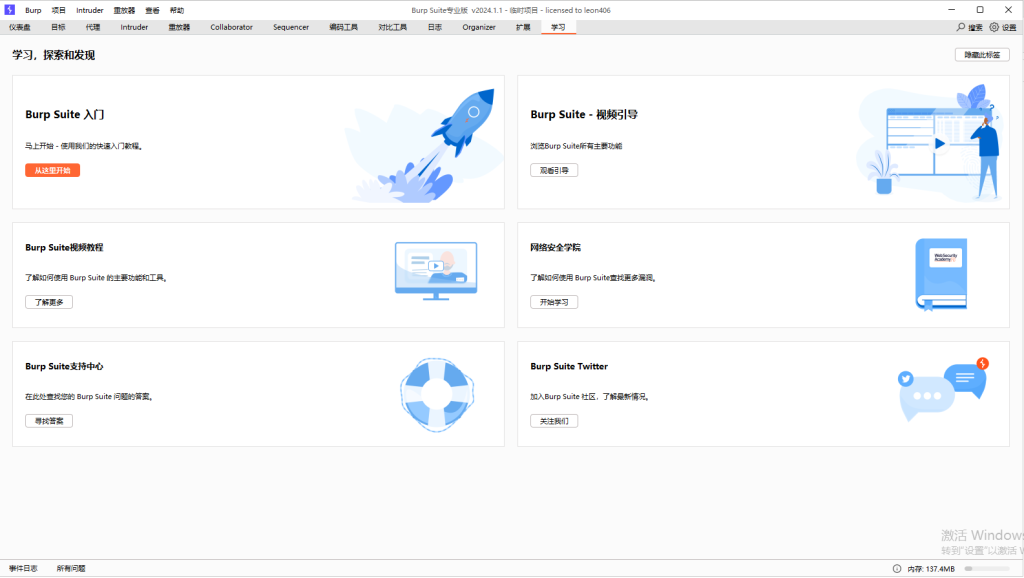Switch to the Intruder tab

pos(134,27)
